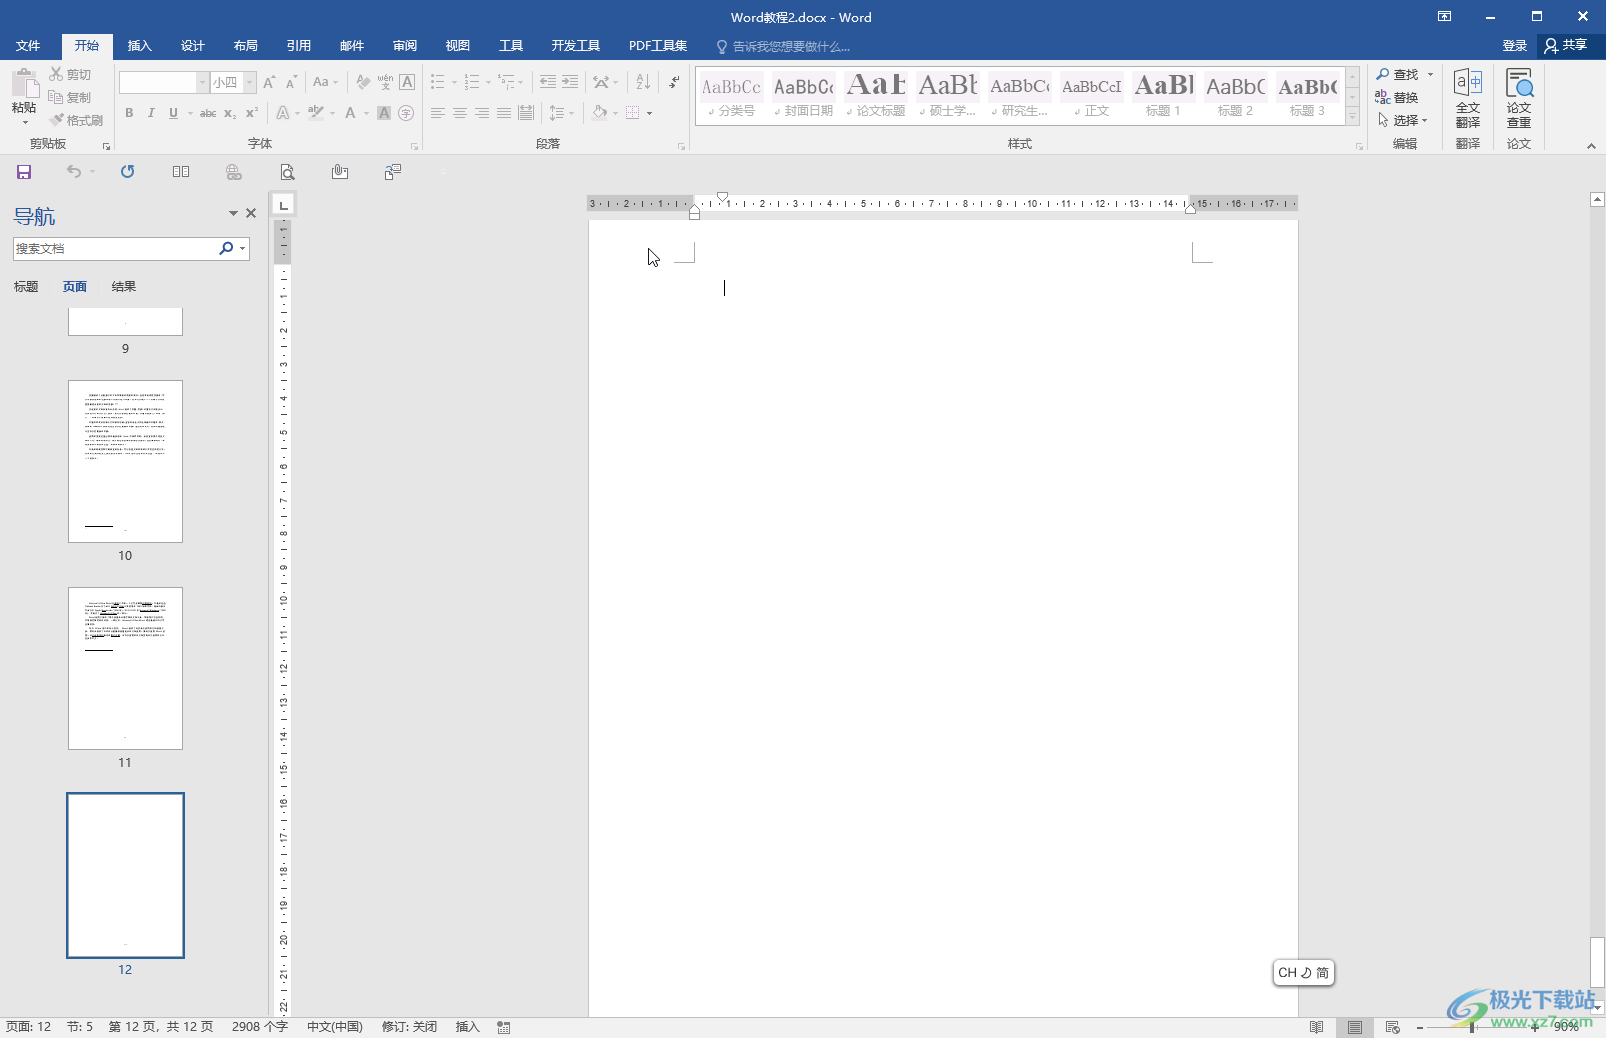
Task: Switch to the Design (设计) tab
Action: 193,46
